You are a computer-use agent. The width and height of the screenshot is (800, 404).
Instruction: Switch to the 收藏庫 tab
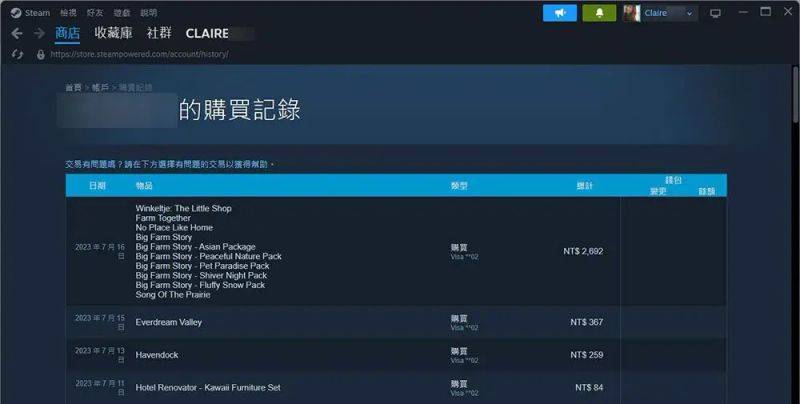pos(113,33)
